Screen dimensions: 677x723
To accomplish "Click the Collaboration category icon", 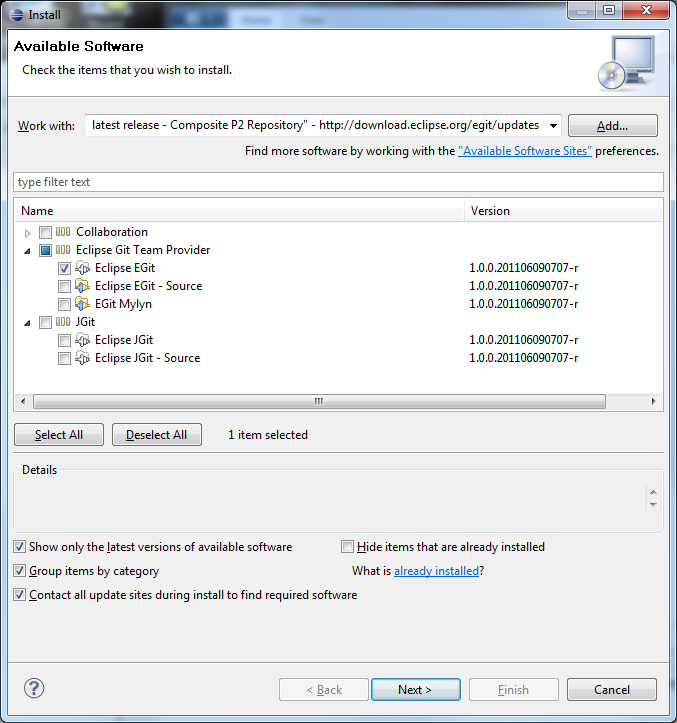I will [63, 231].
